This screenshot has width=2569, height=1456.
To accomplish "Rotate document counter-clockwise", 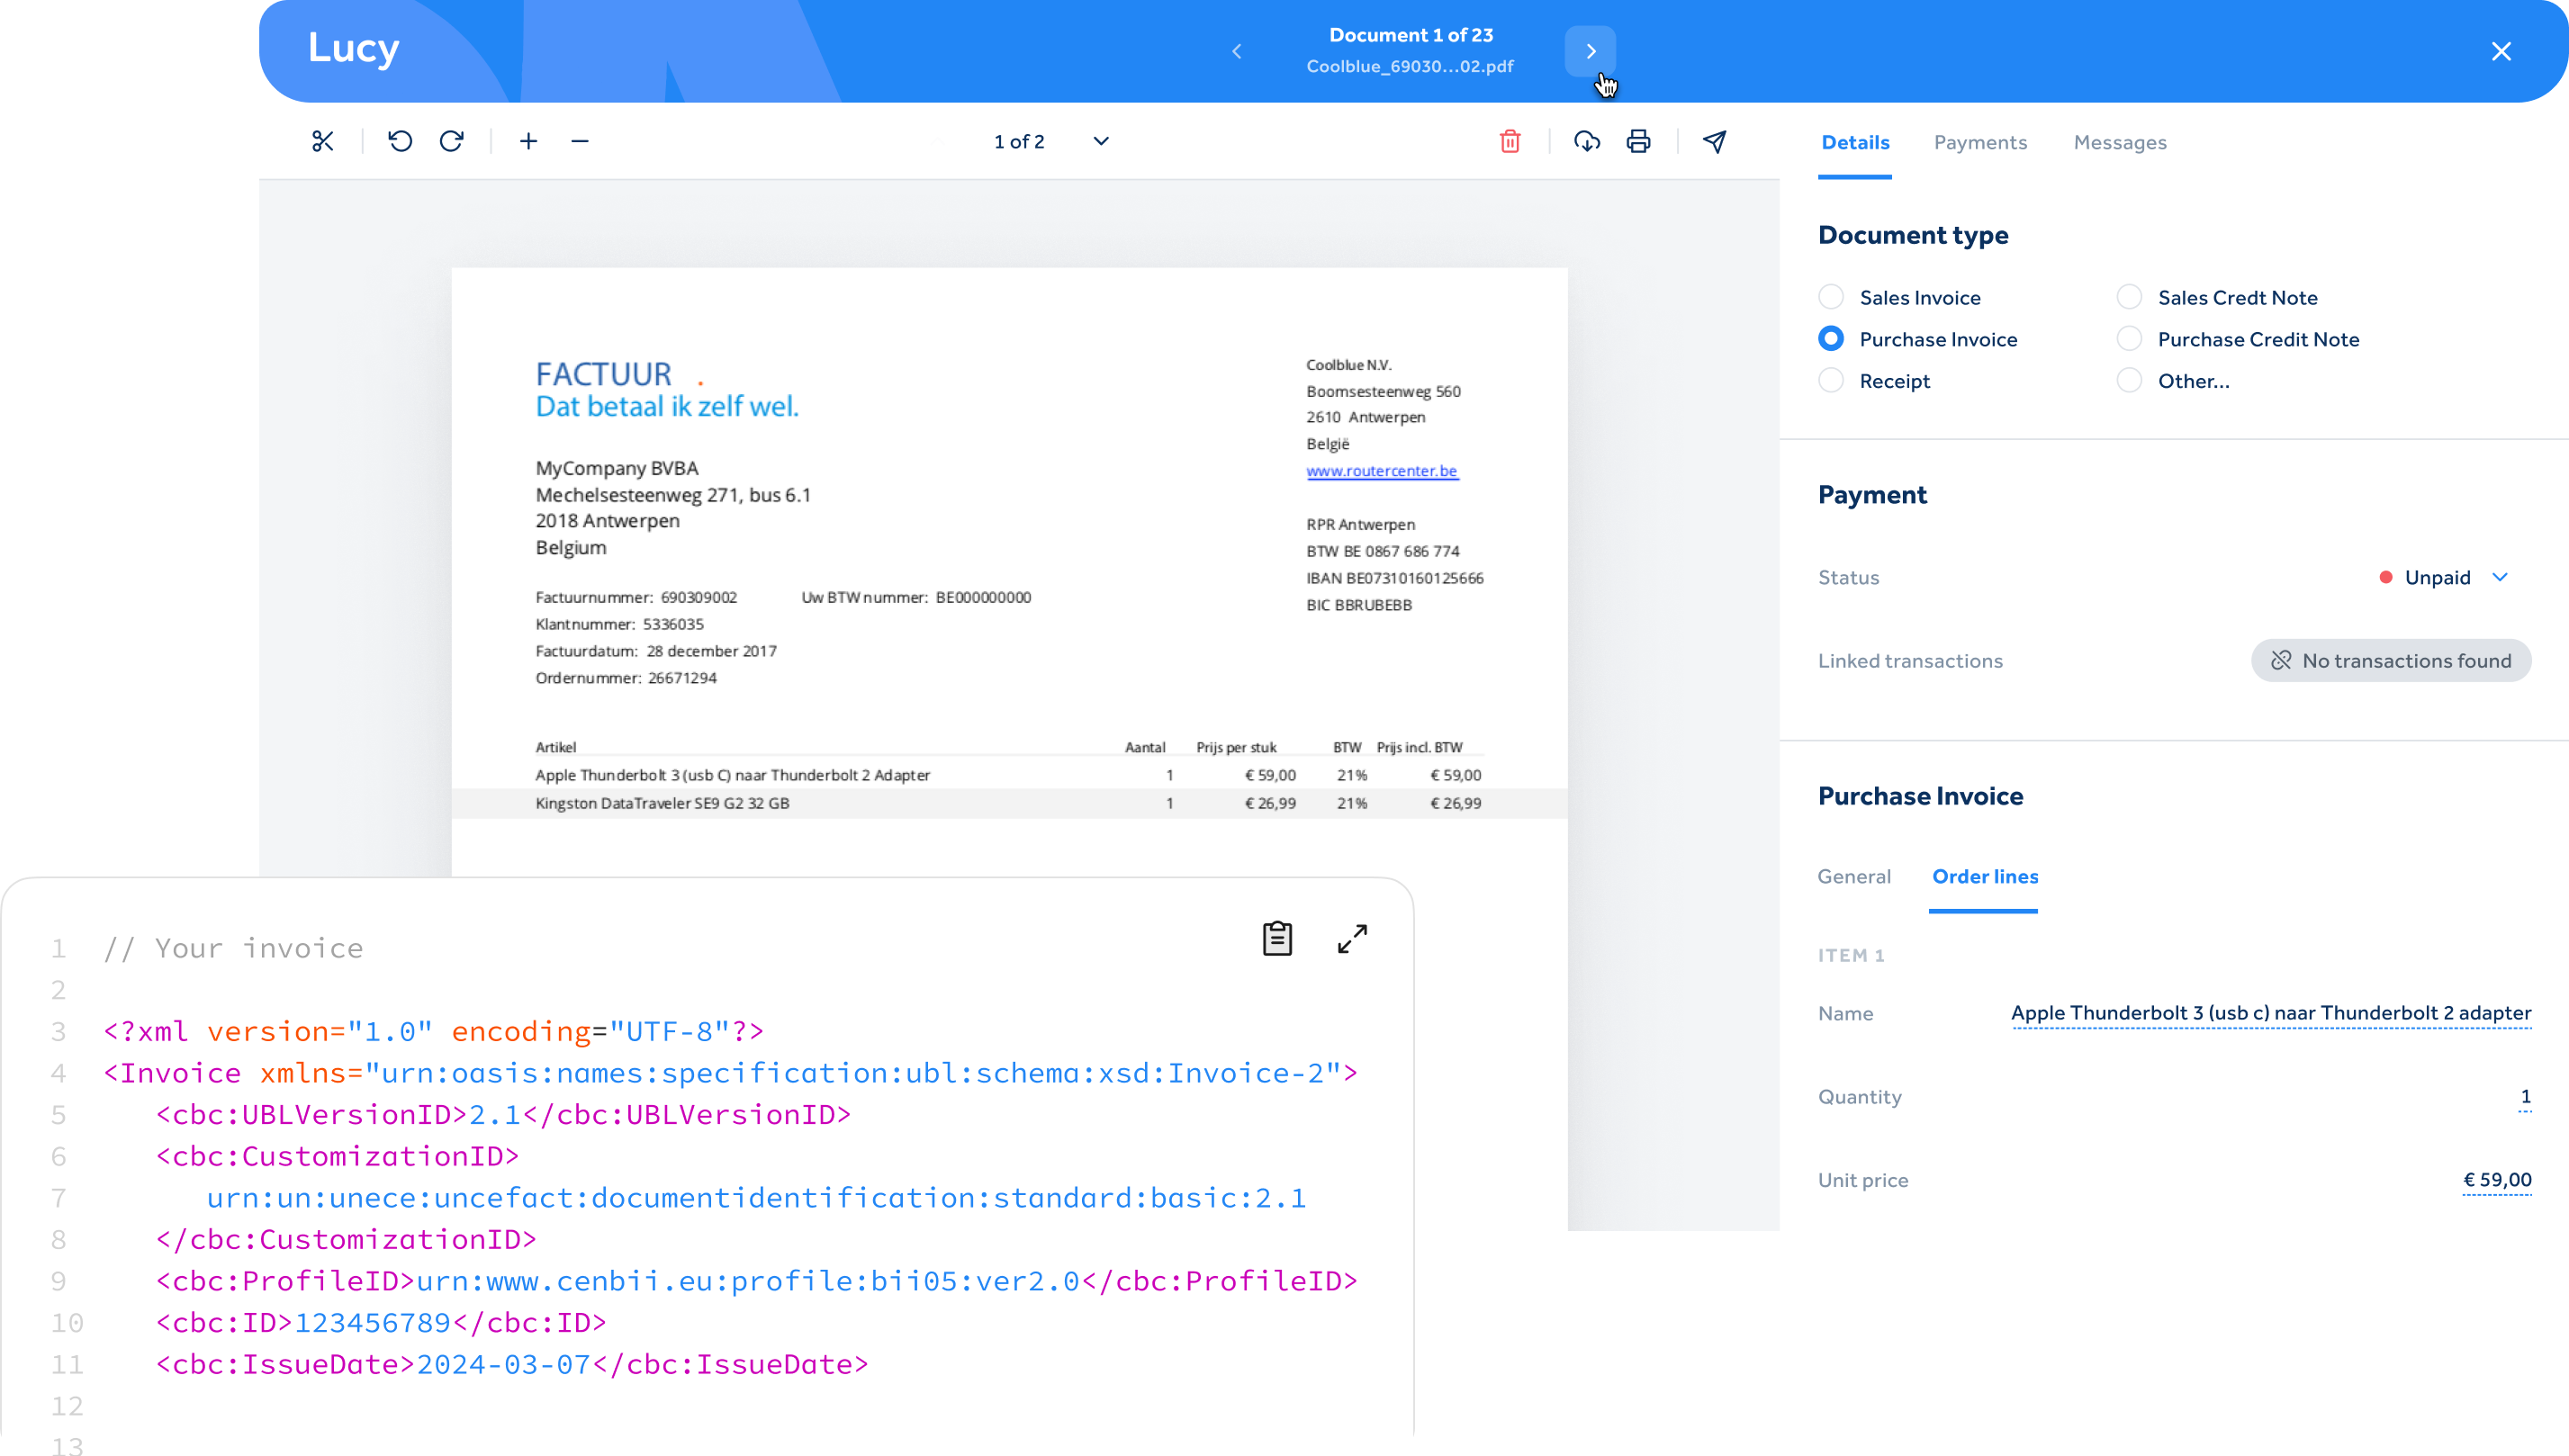I will pyautogui.click(x=400, y=141).
